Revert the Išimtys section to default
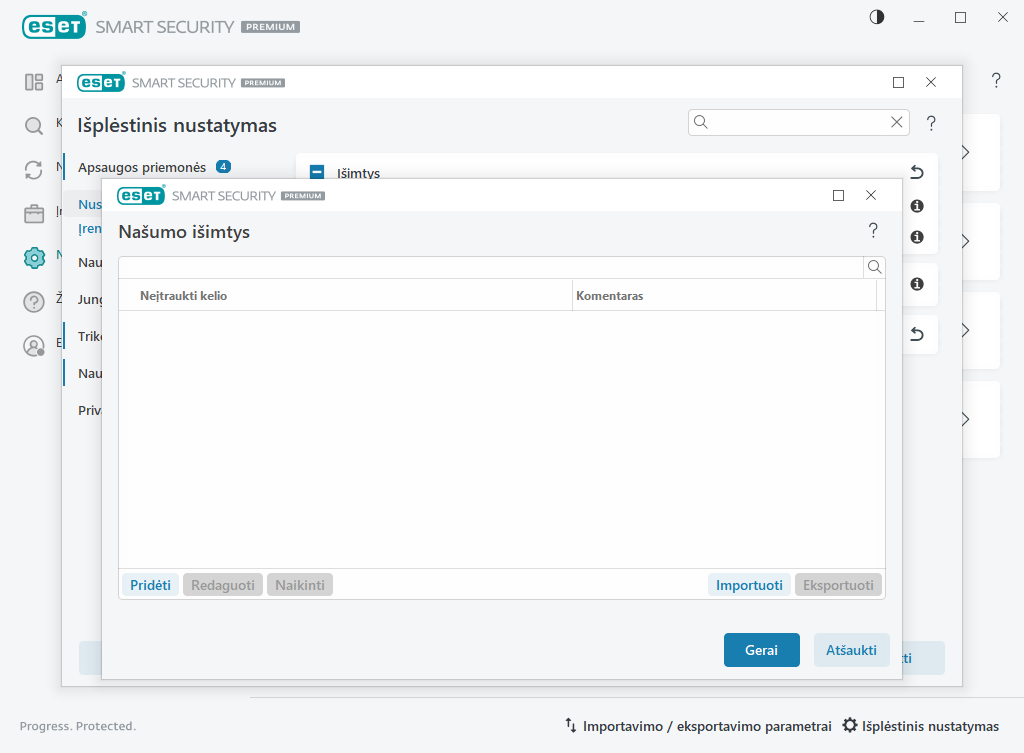The image size is (1024, 753). (916, 173)
